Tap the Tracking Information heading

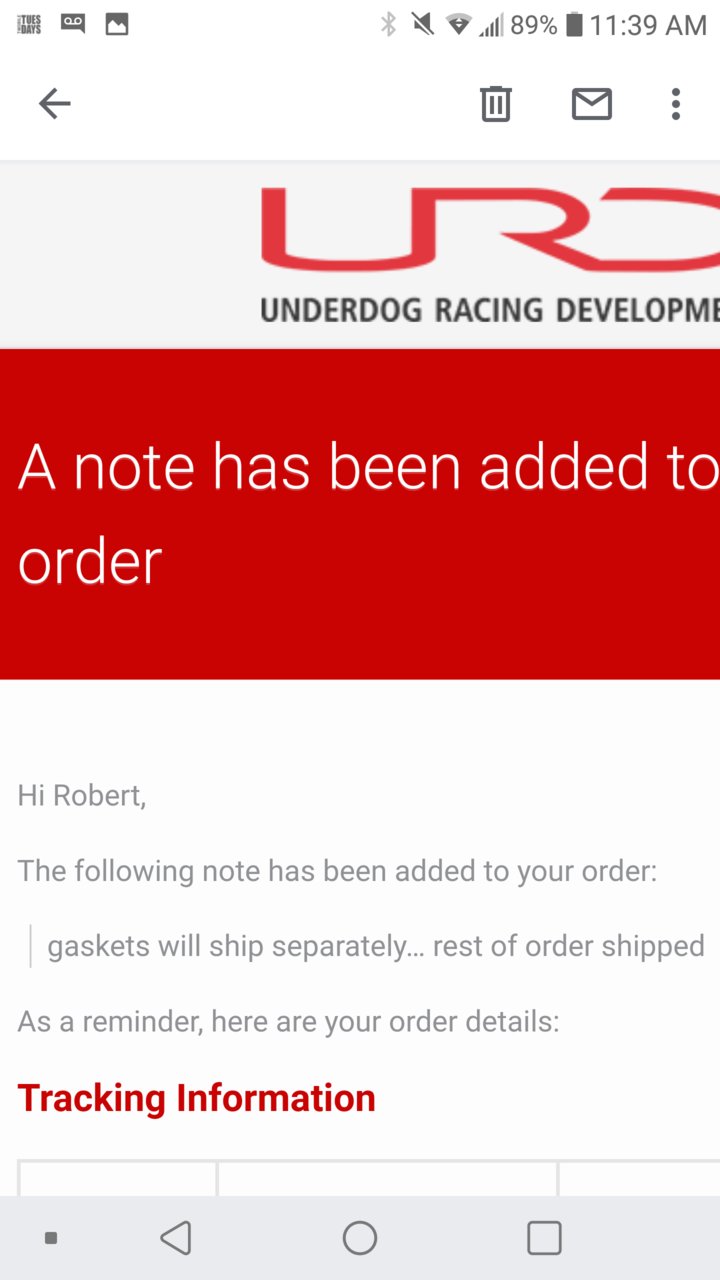coord(196,1098)
